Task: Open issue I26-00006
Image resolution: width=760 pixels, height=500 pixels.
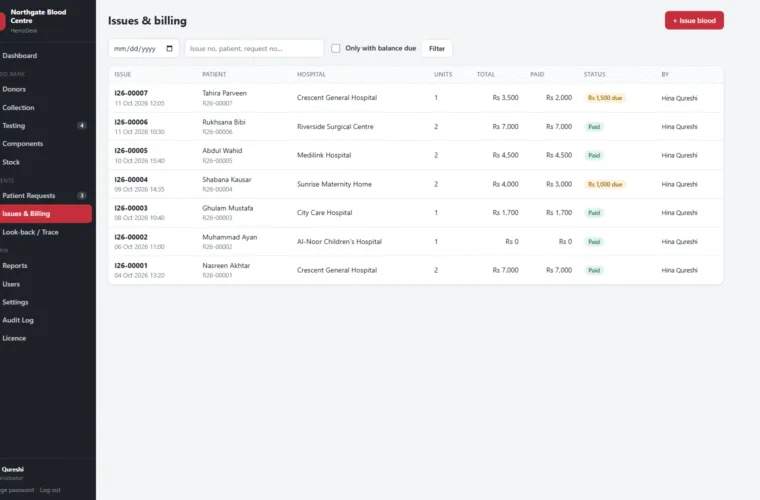Action: (x=131, y=122)
